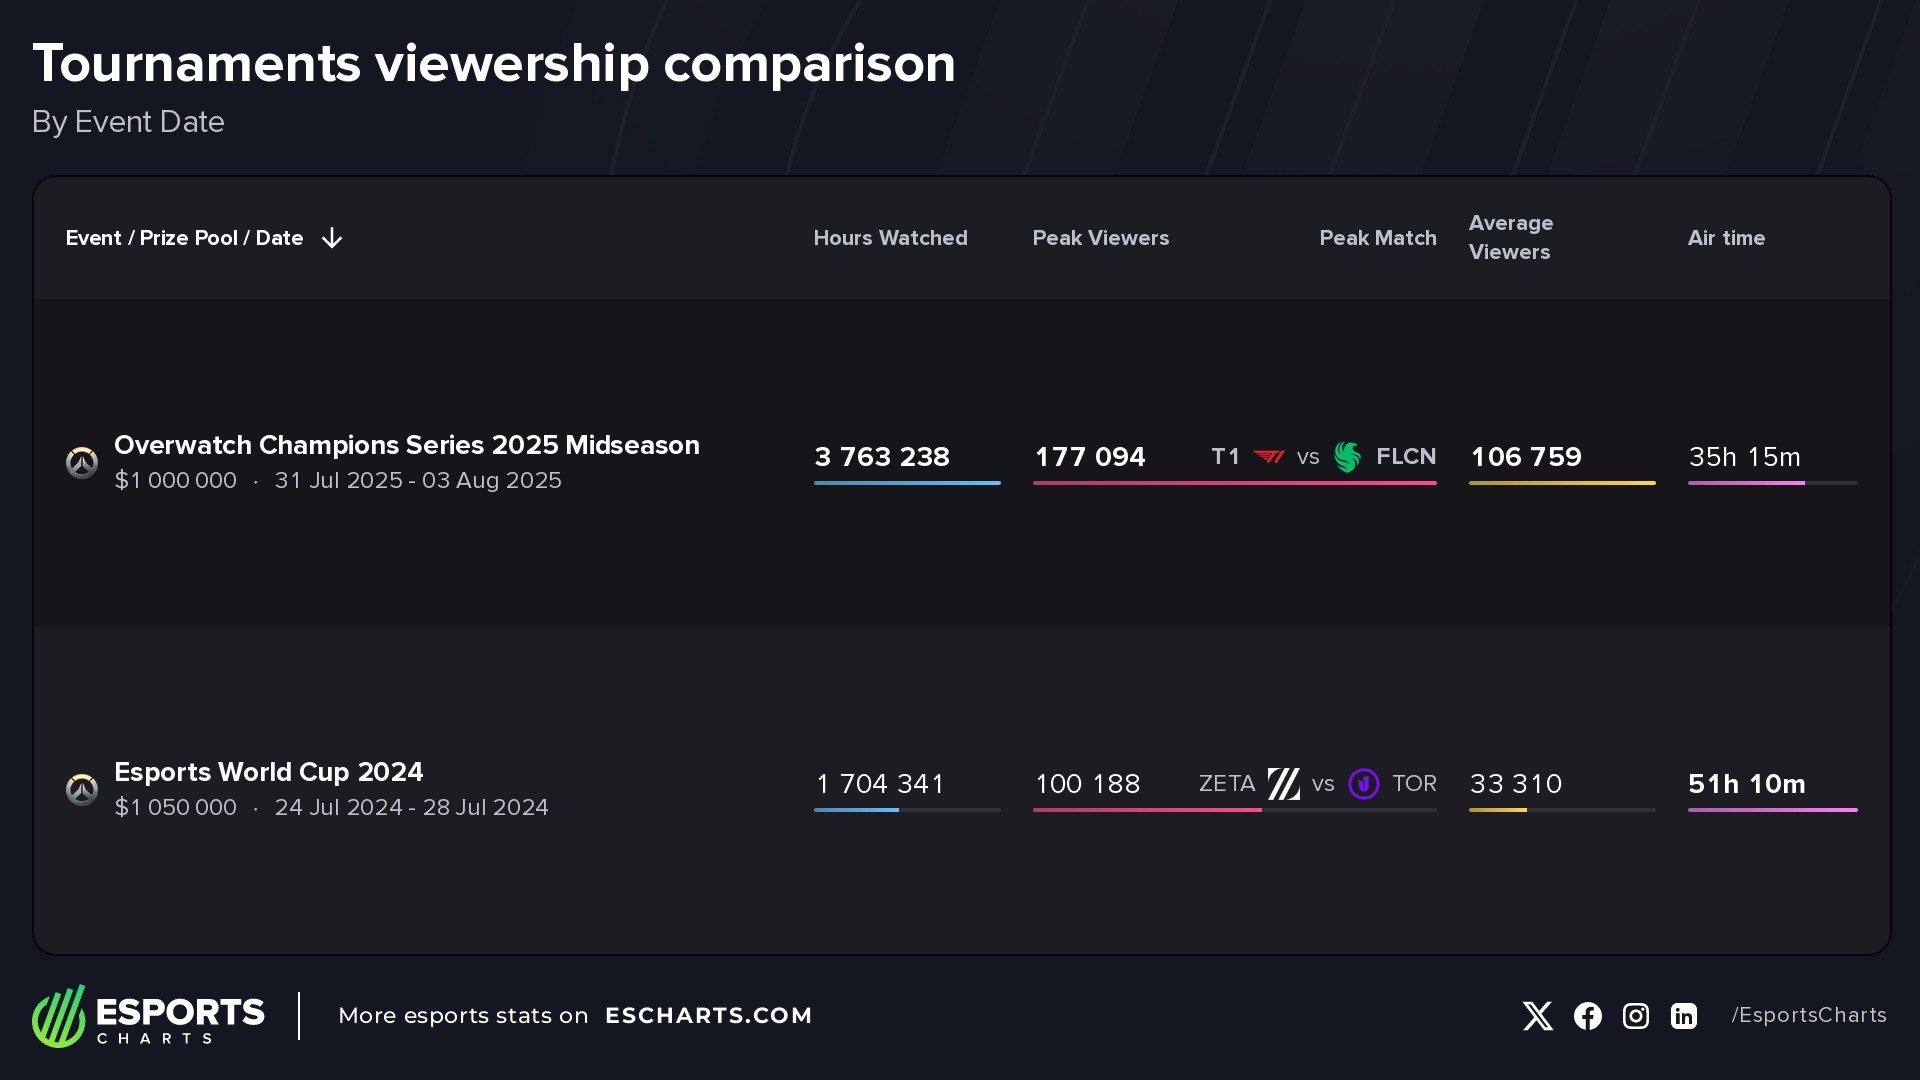Sort by the Peak Viewers column header
This screenshot has width=1920, height=1080.
pyautogui.click(x=1100, y=238)
